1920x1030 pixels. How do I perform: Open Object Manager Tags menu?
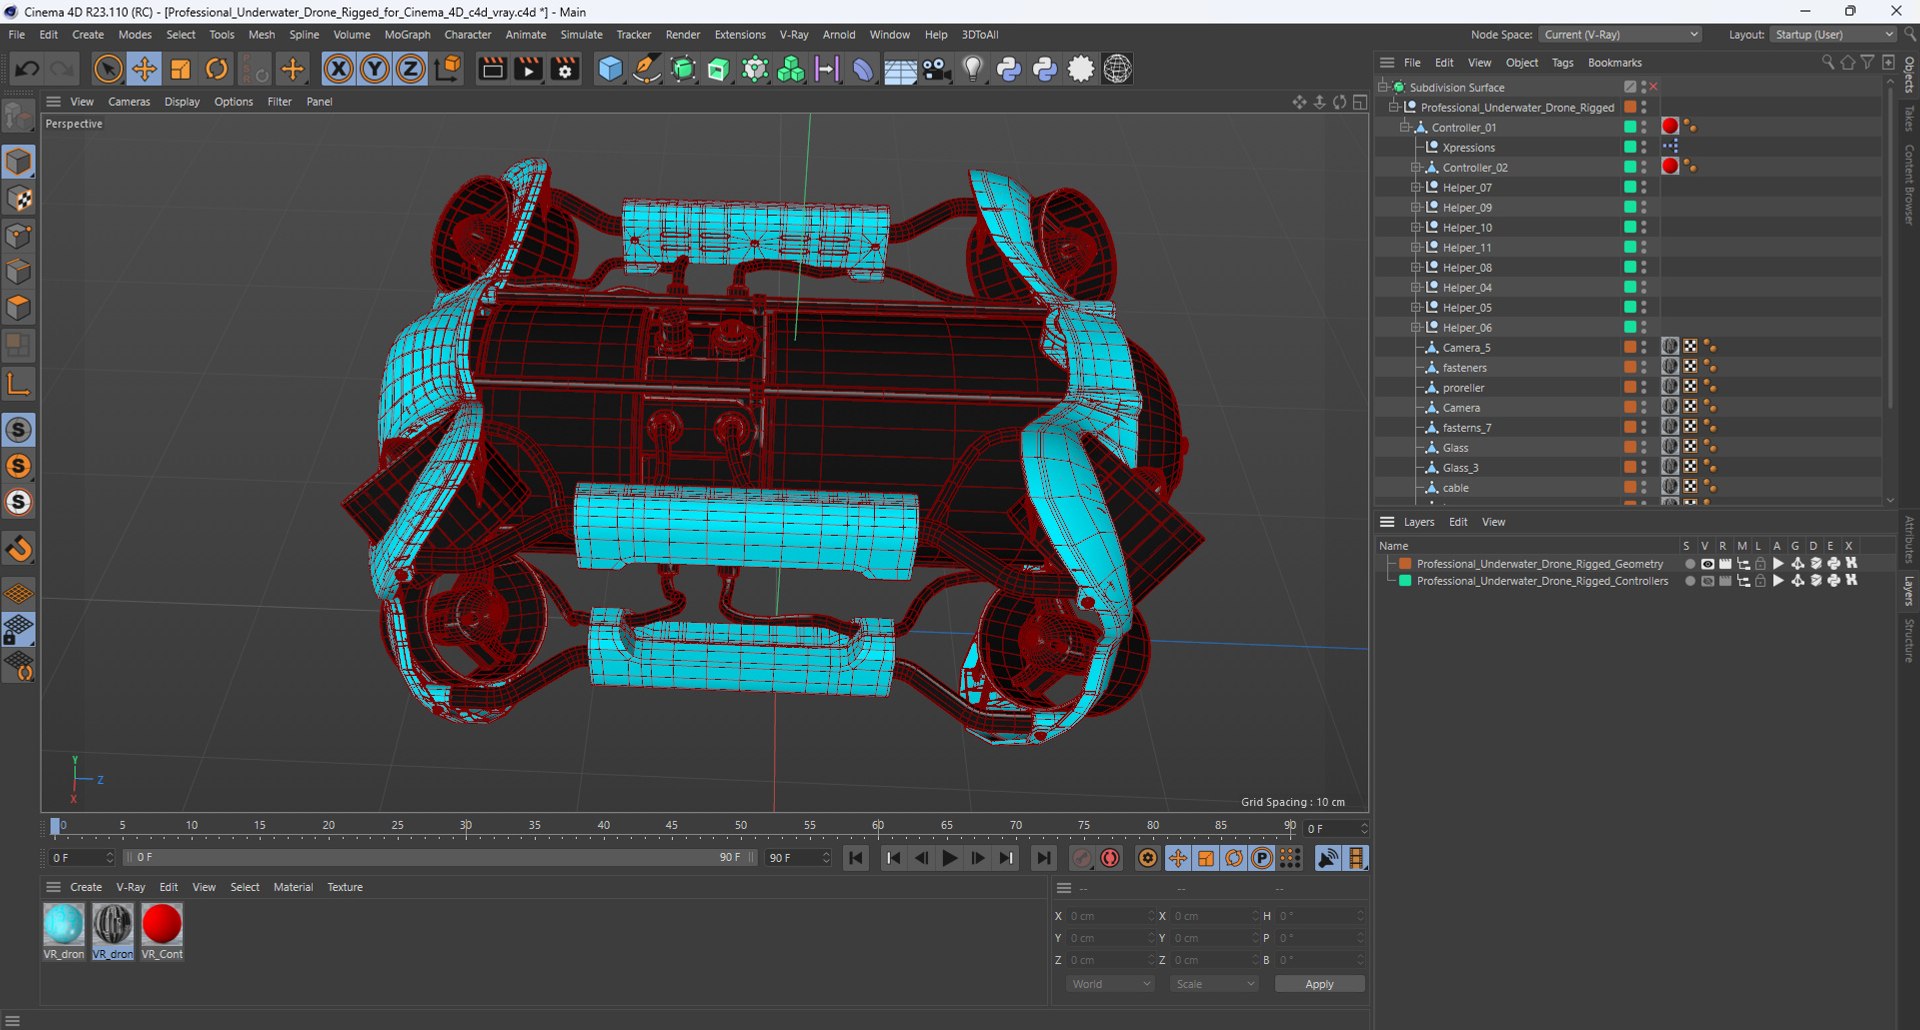(x=1562, y=62)
